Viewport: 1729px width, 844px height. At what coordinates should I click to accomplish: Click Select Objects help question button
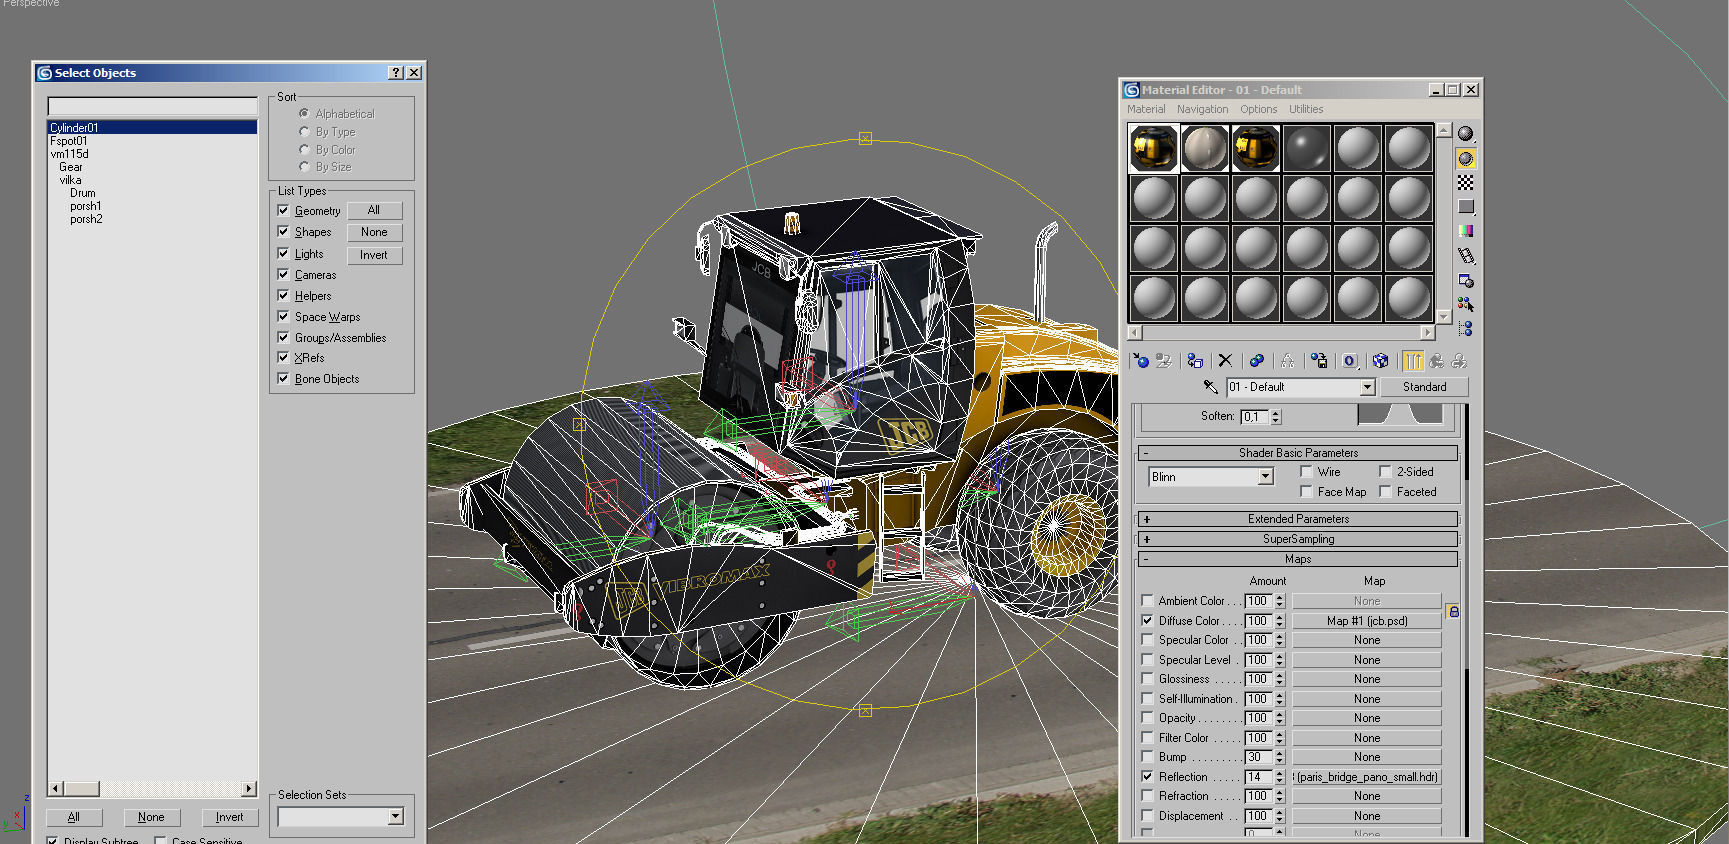coord(396,73)
